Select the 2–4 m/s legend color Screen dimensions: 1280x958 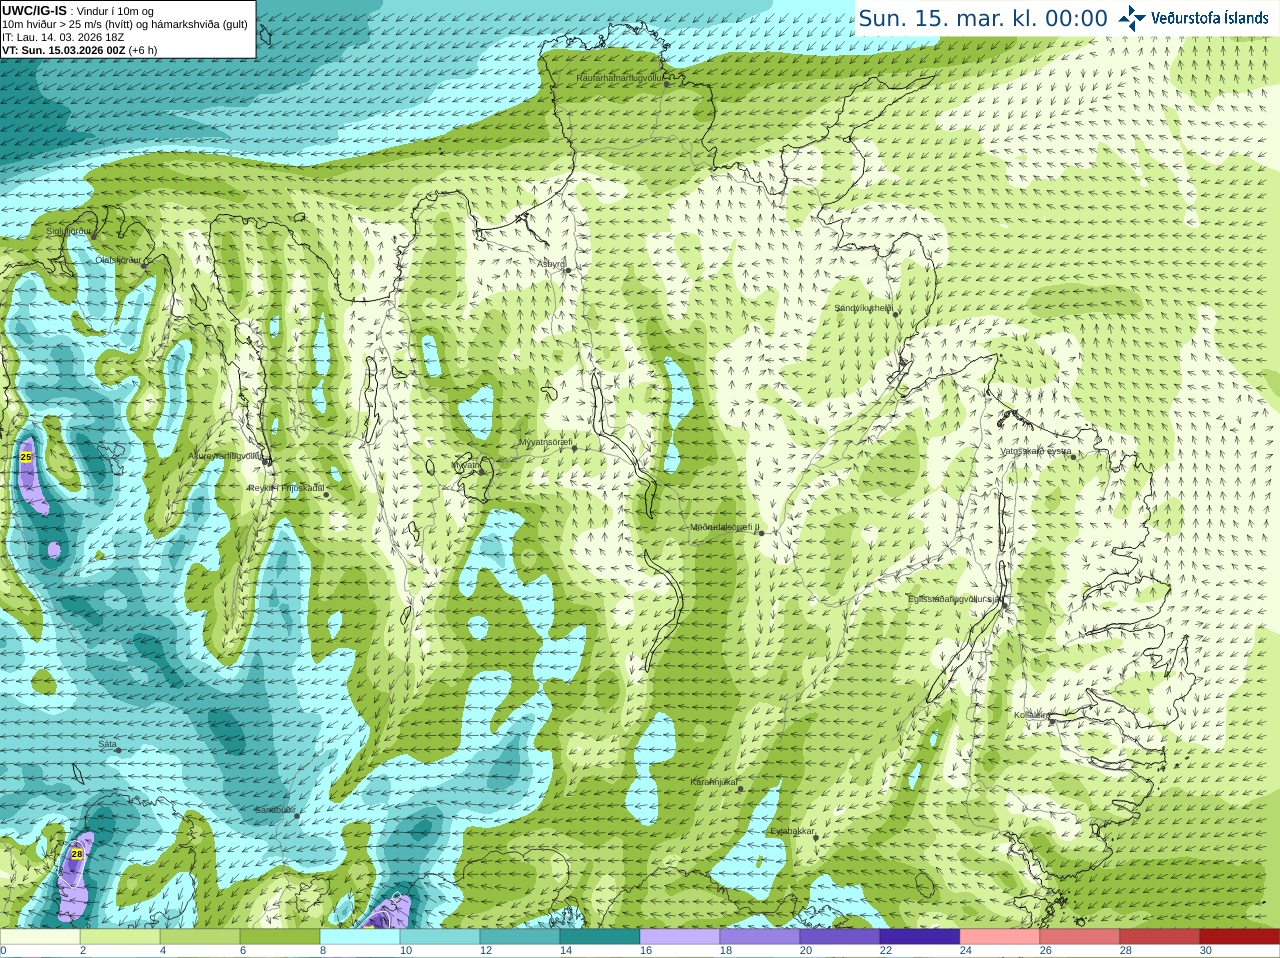120,937
